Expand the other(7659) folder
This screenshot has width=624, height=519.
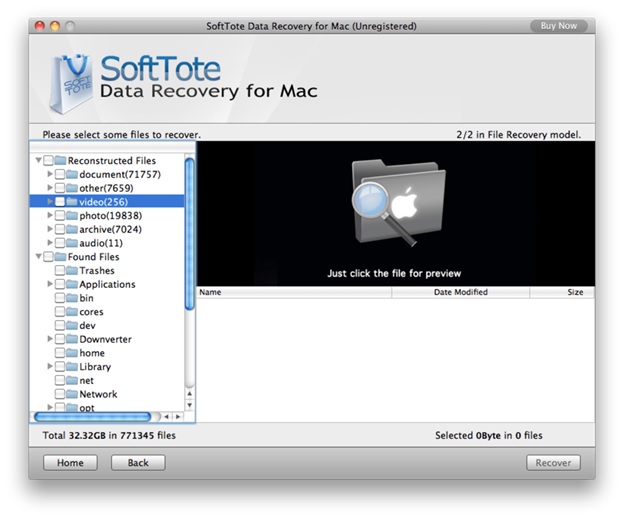pos(50,187)
